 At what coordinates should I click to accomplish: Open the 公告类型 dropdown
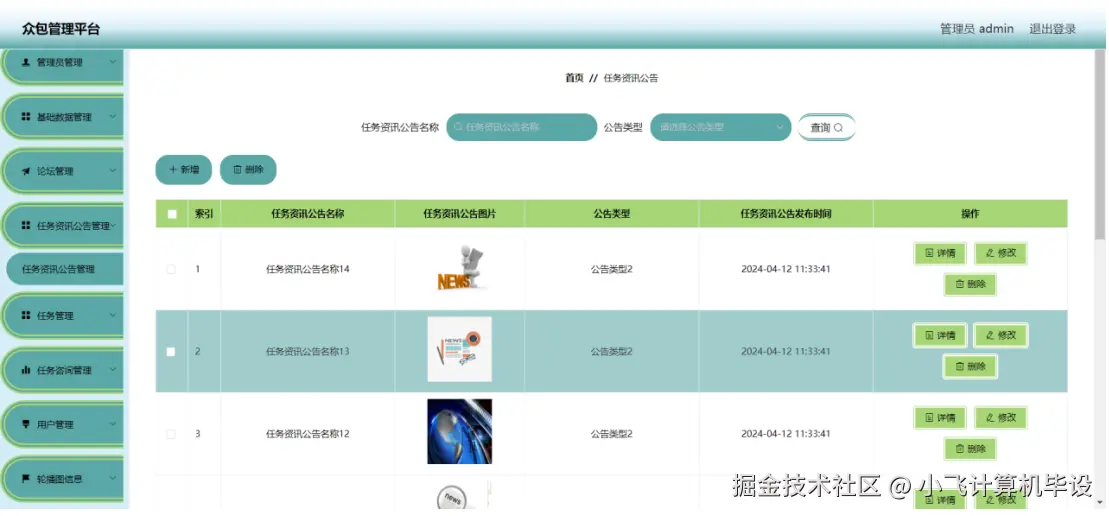pyautogui.click(x=720, y=127)
